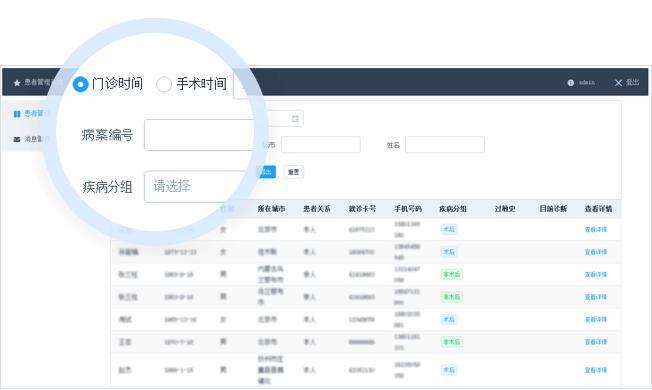Click the star icon in header
Viewport: 652px width, 390px height.
click(x=17, y=83)
